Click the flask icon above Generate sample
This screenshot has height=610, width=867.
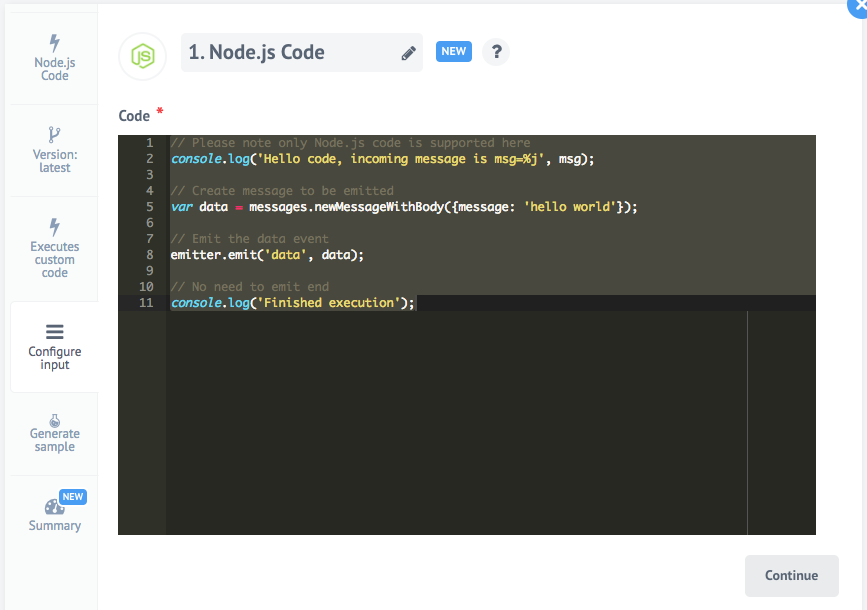pos(54,421)
